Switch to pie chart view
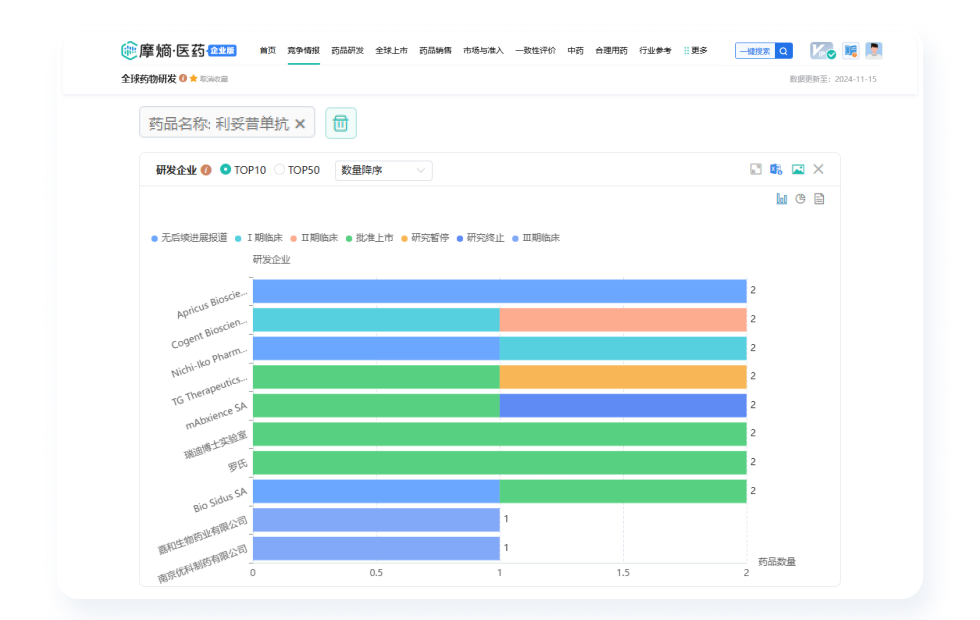The height and width of the screenshot is (620, 980). (801, 199)
